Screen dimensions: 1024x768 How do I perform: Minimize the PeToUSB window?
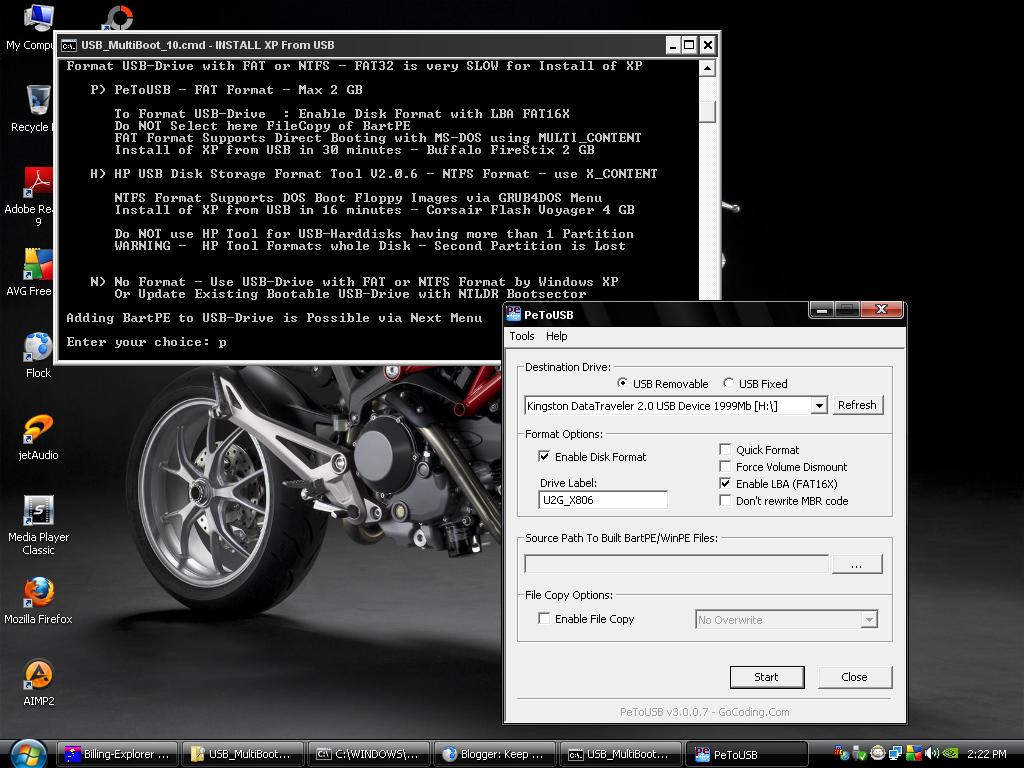pyautogui.click(x=822, y=310)
